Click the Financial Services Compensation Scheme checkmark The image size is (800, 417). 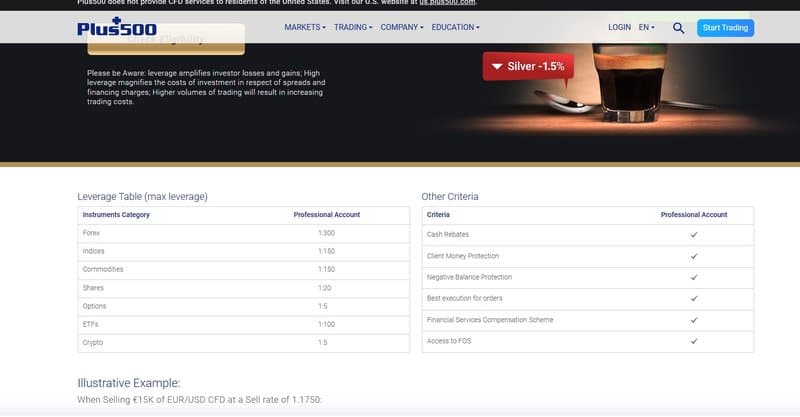(x=693, y=320)
